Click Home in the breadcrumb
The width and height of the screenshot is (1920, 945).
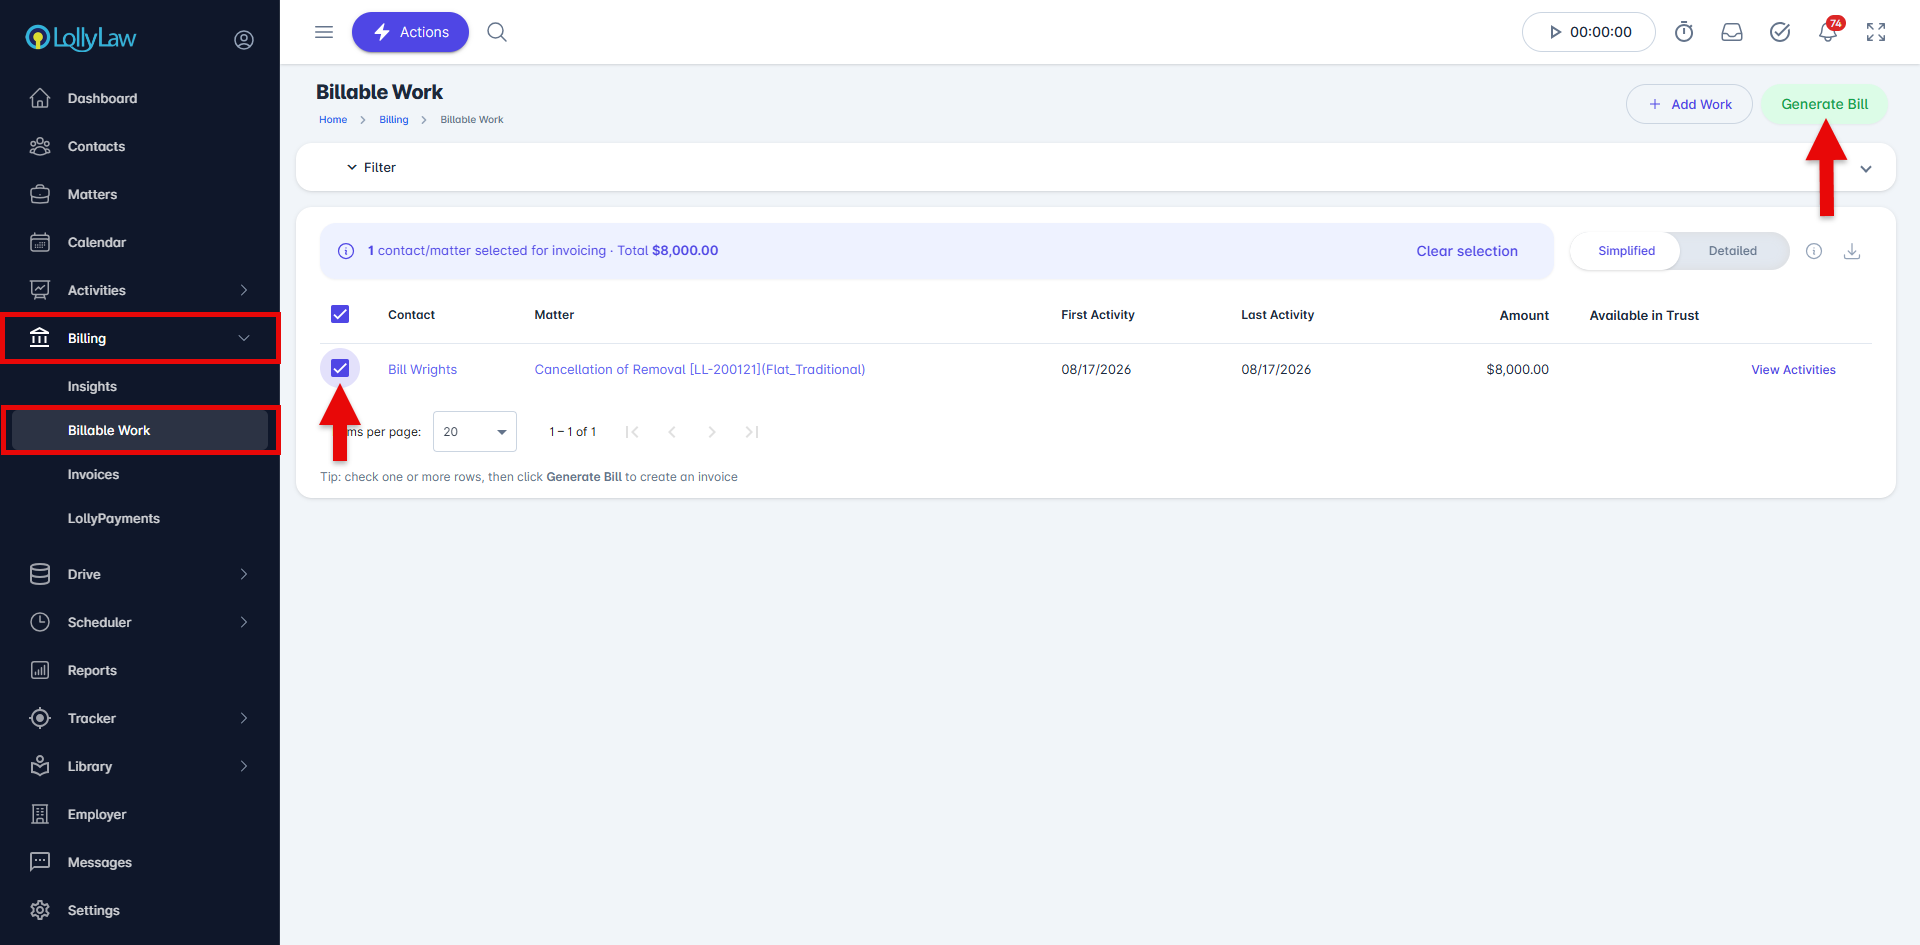point(333,120)
